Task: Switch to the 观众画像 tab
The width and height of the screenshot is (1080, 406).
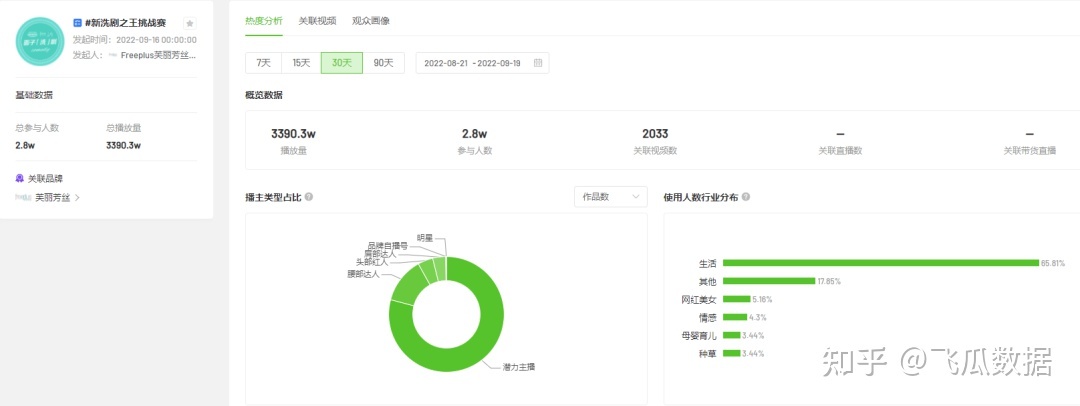Action: click(373, 20)
